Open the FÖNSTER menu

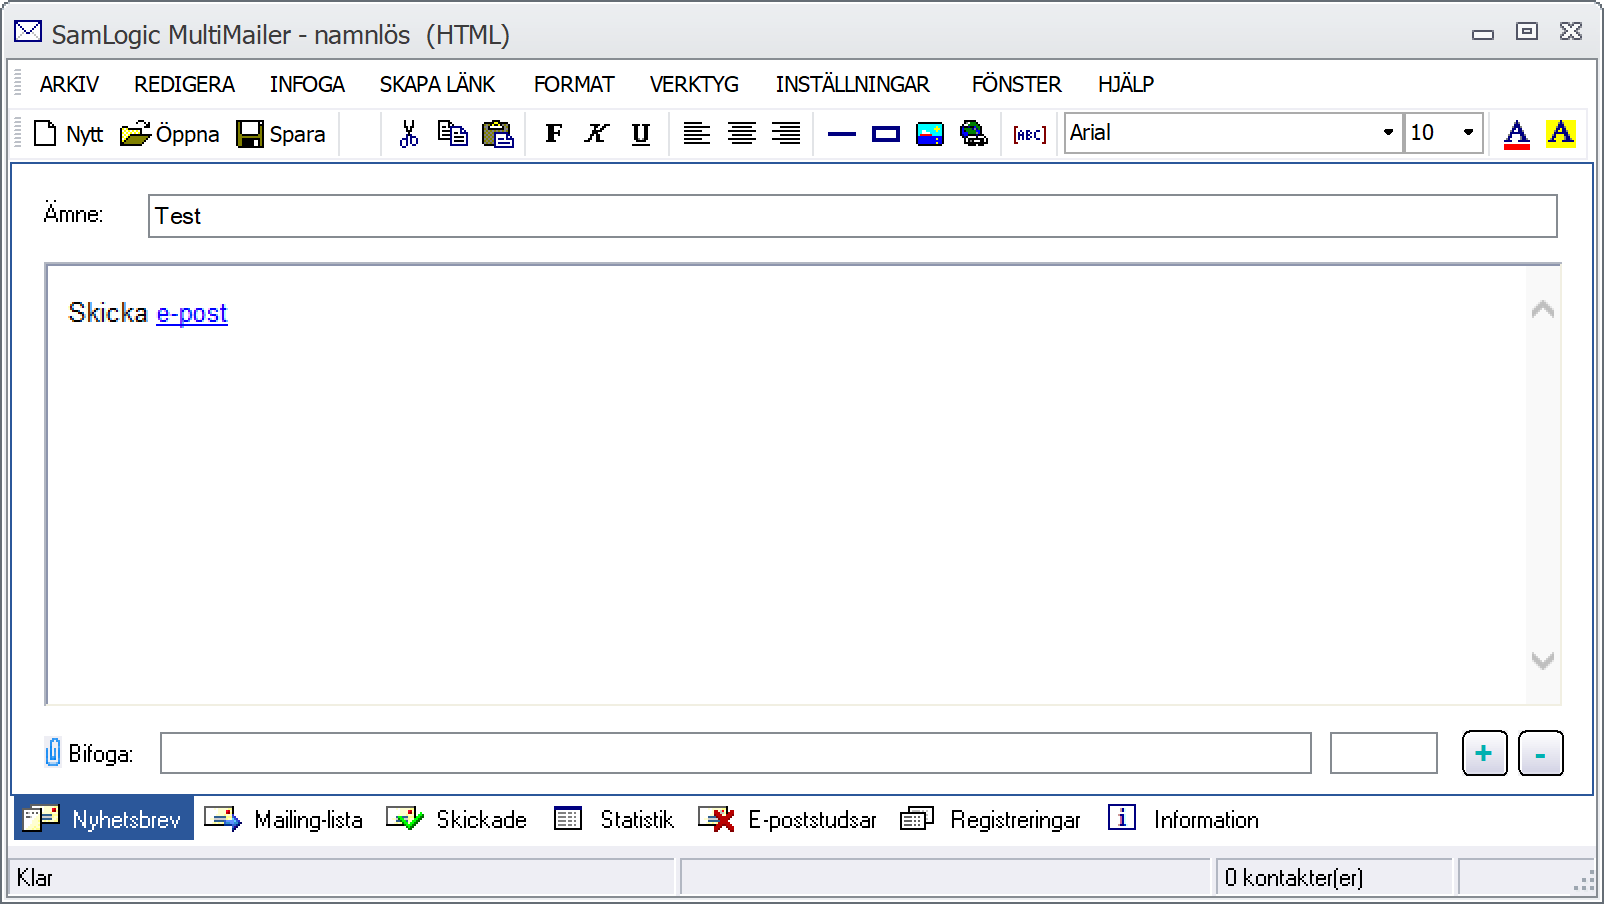coord(1016,84)
